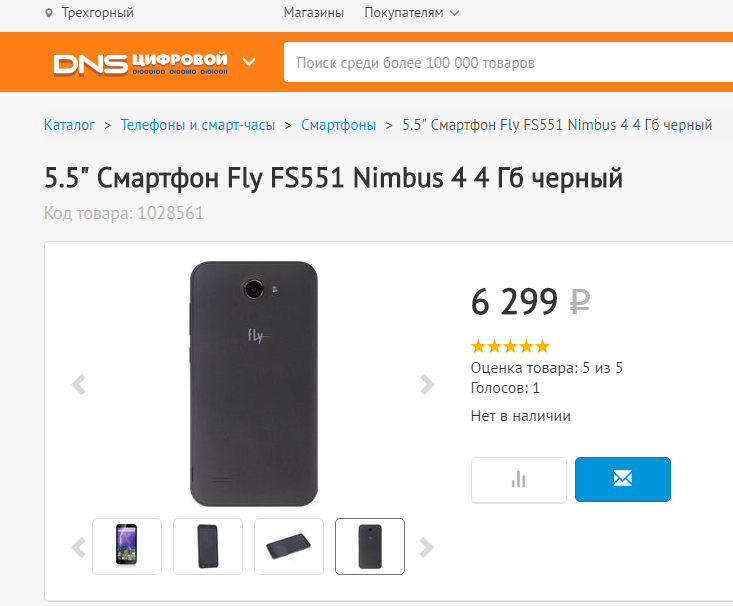Click the compare bar-chart icon button
733x606 pixels.
pos(518,480)
